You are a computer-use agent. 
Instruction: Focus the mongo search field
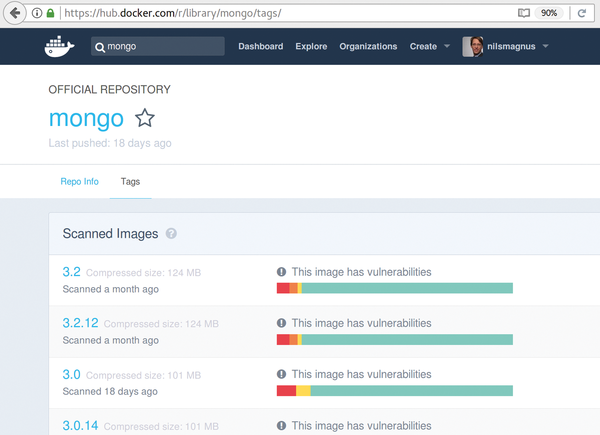[158, 46]
